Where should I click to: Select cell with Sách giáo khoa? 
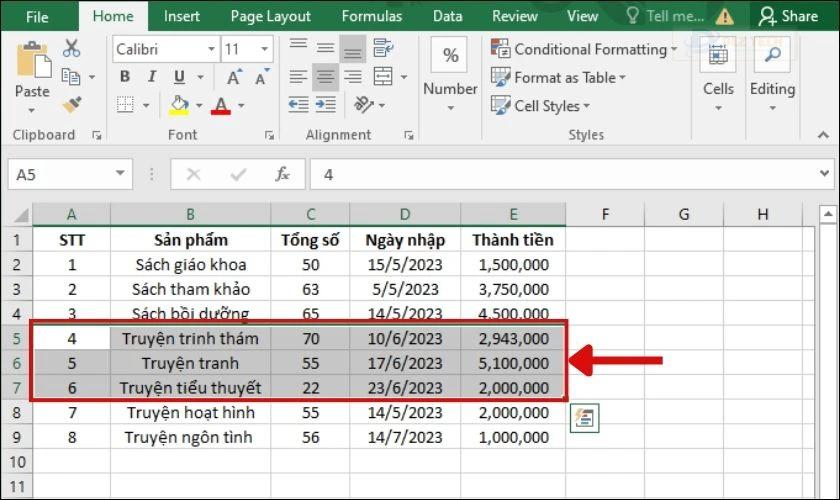[x=190, y=265]
